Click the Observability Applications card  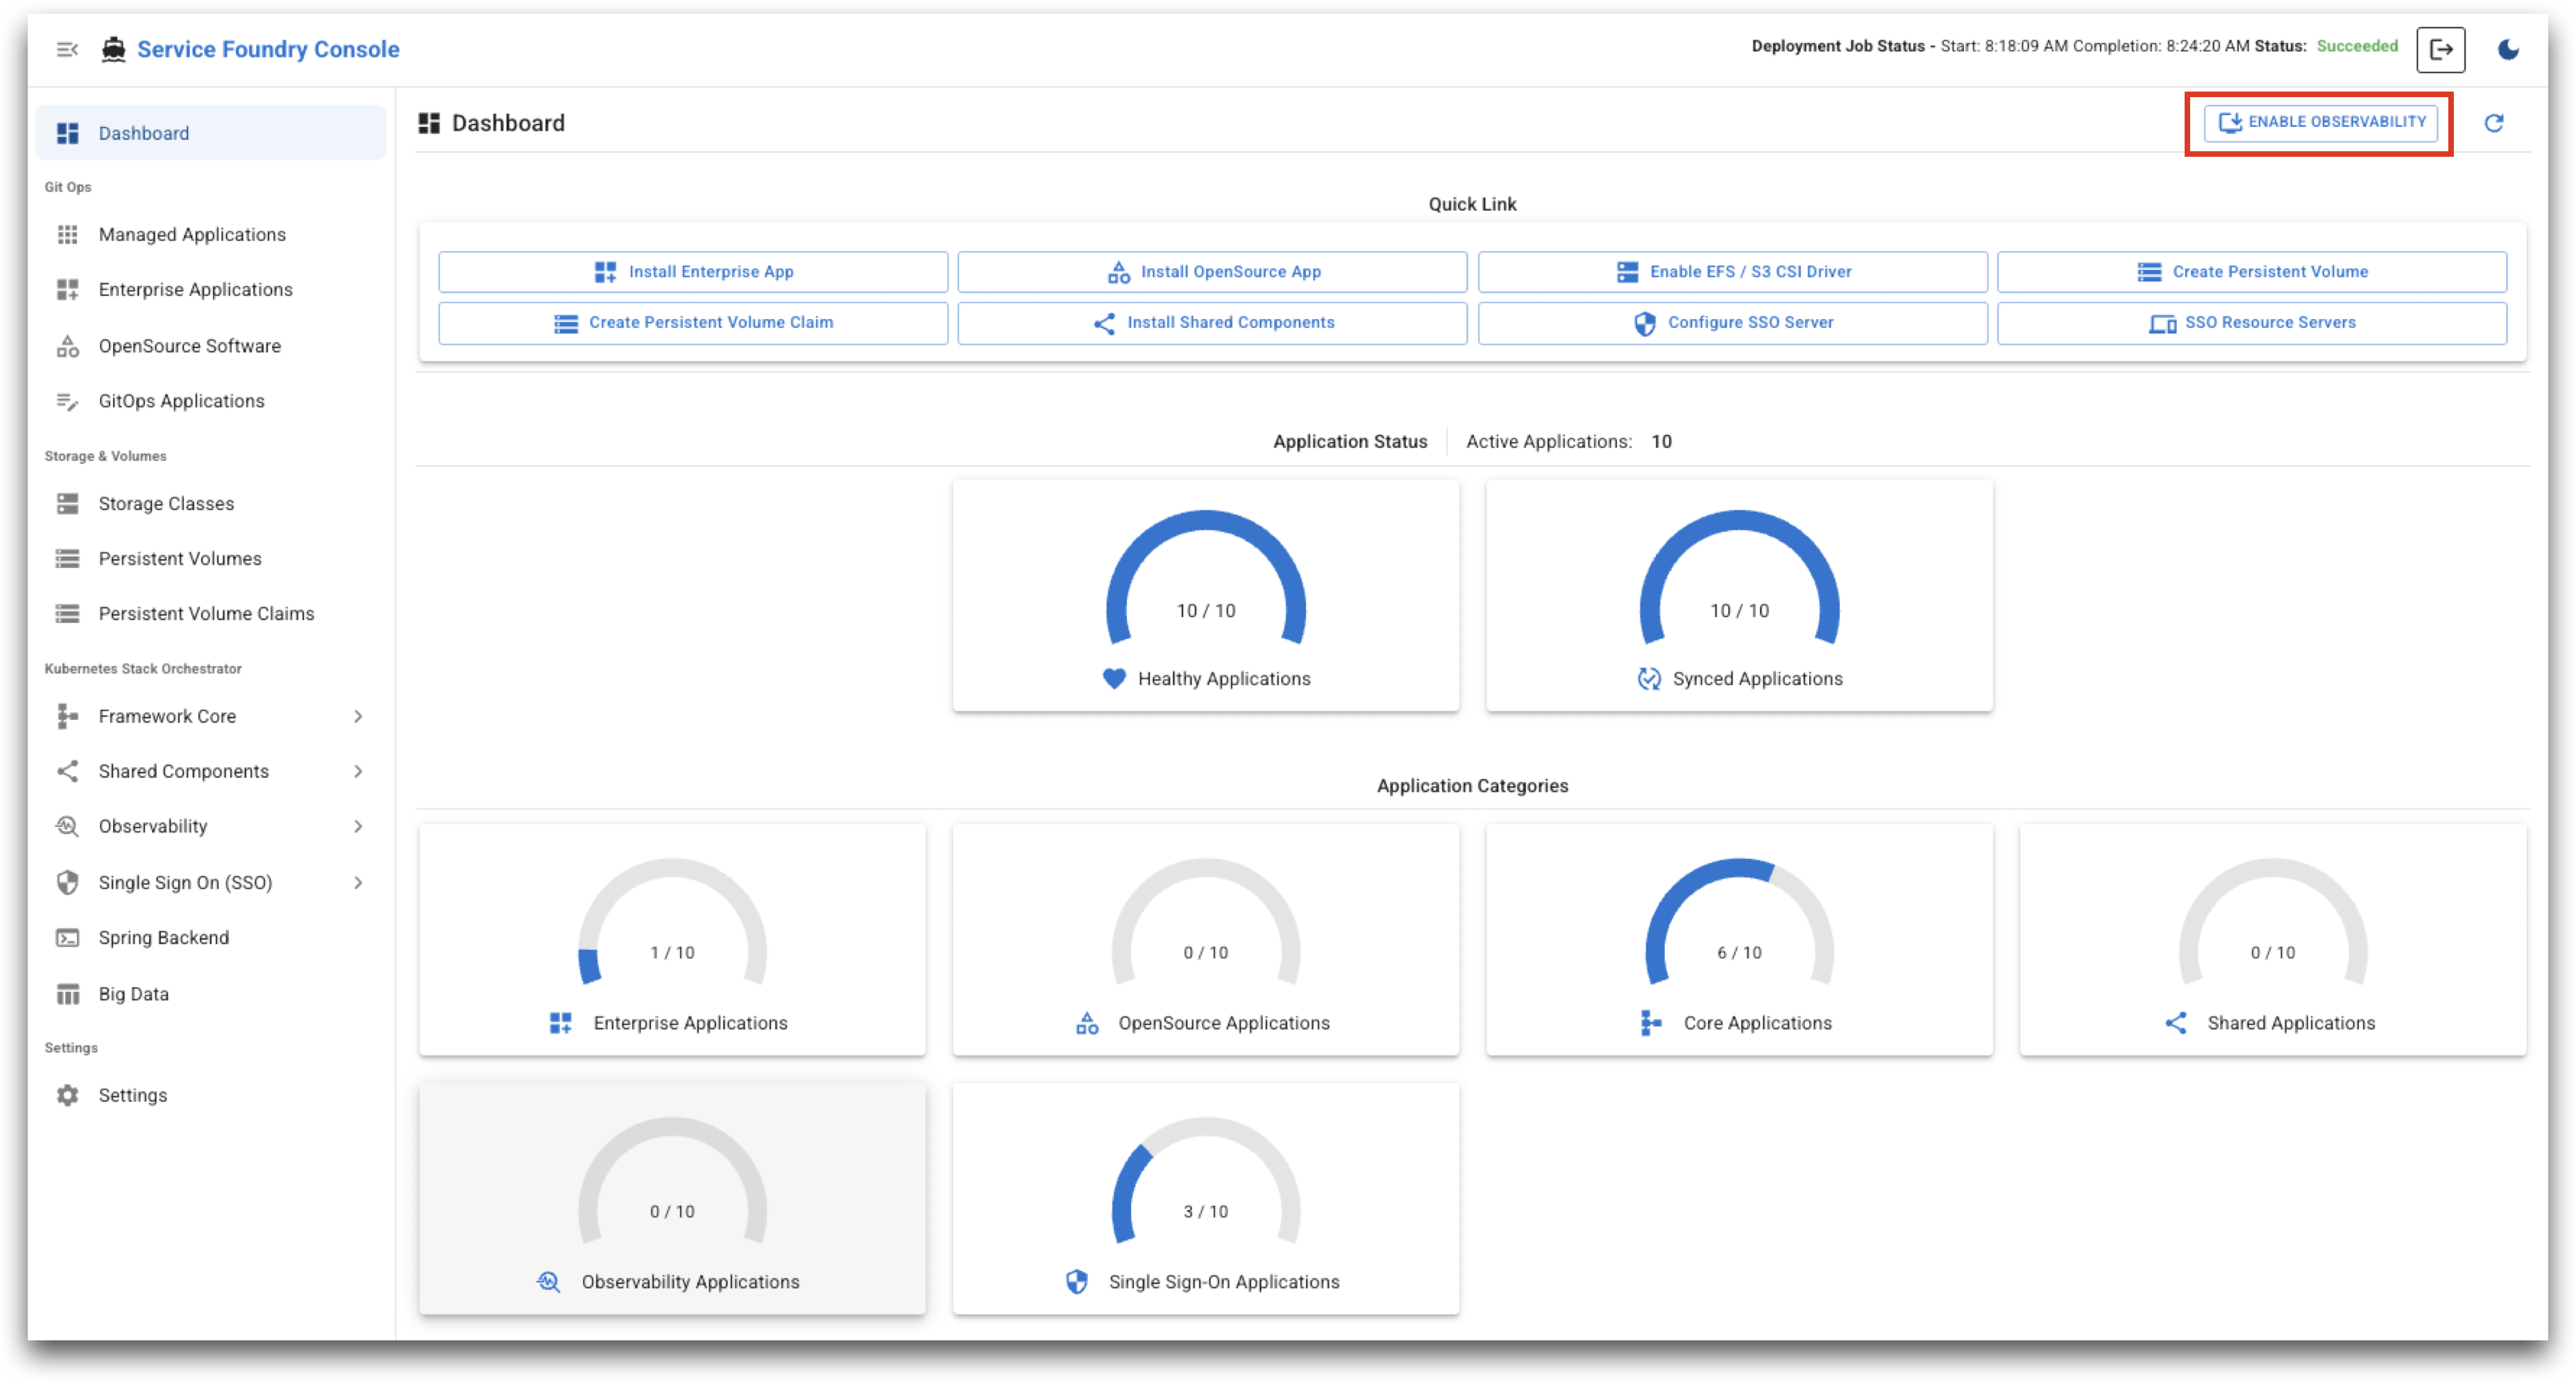pos(672,1200)
